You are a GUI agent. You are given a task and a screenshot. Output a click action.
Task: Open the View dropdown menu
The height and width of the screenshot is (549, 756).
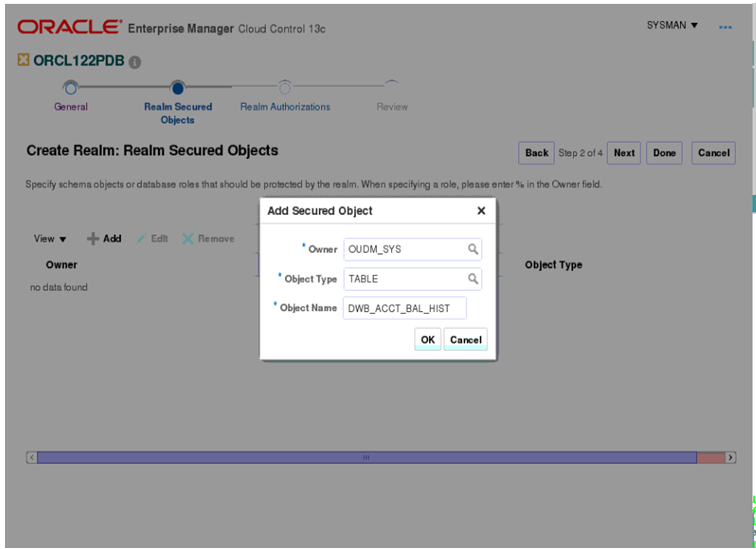pyautogui.click(x=50, y=239)
